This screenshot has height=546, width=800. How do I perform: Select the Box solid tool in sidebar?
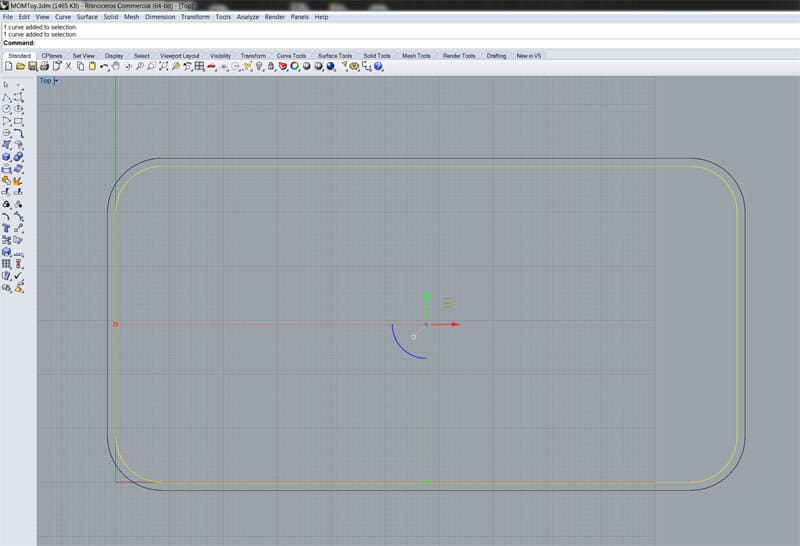click(6, 157)
